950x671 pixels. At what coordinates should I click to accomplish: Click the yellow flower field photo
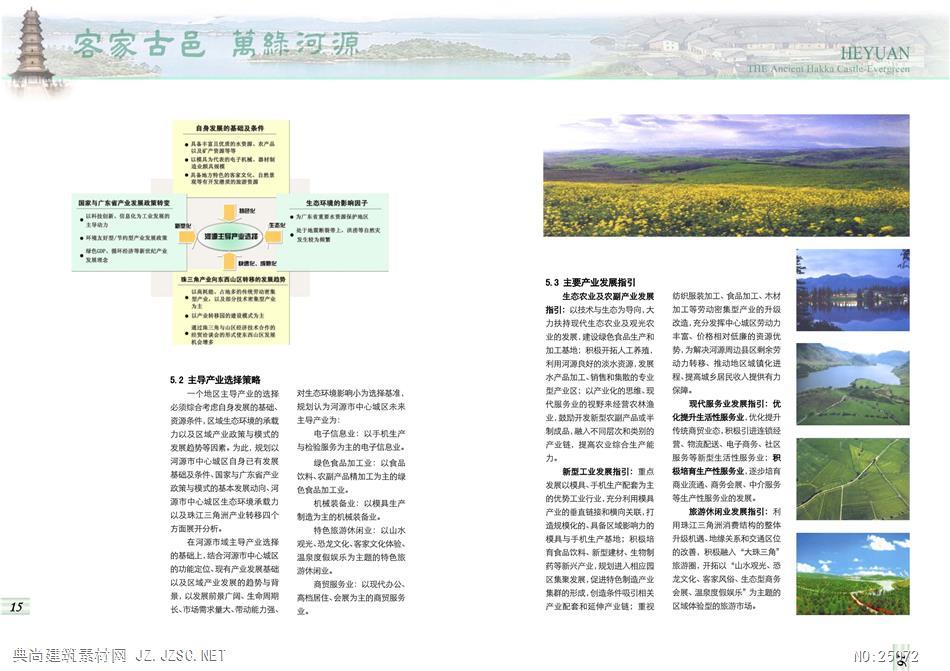[x=726, y=175]
